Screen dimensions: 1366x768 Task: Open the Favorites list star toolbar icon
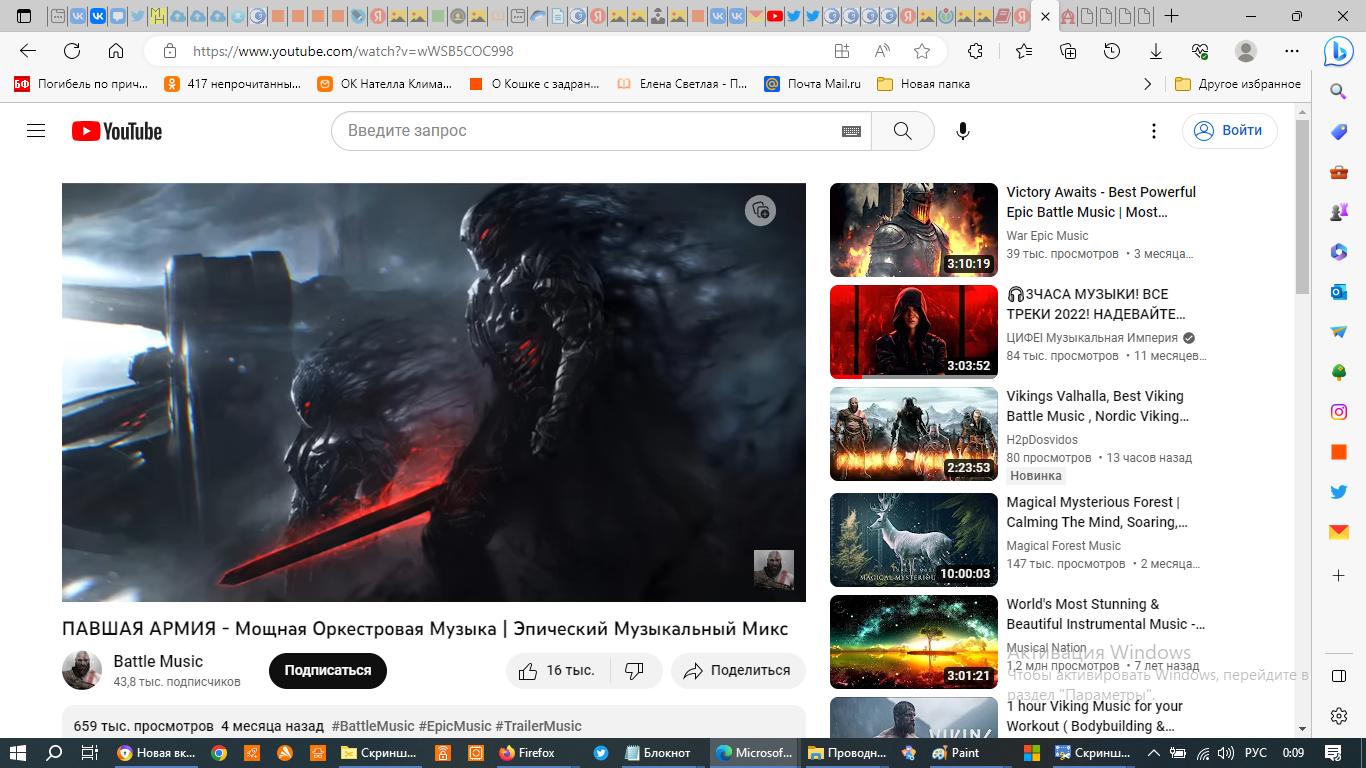coord(1024,51)
